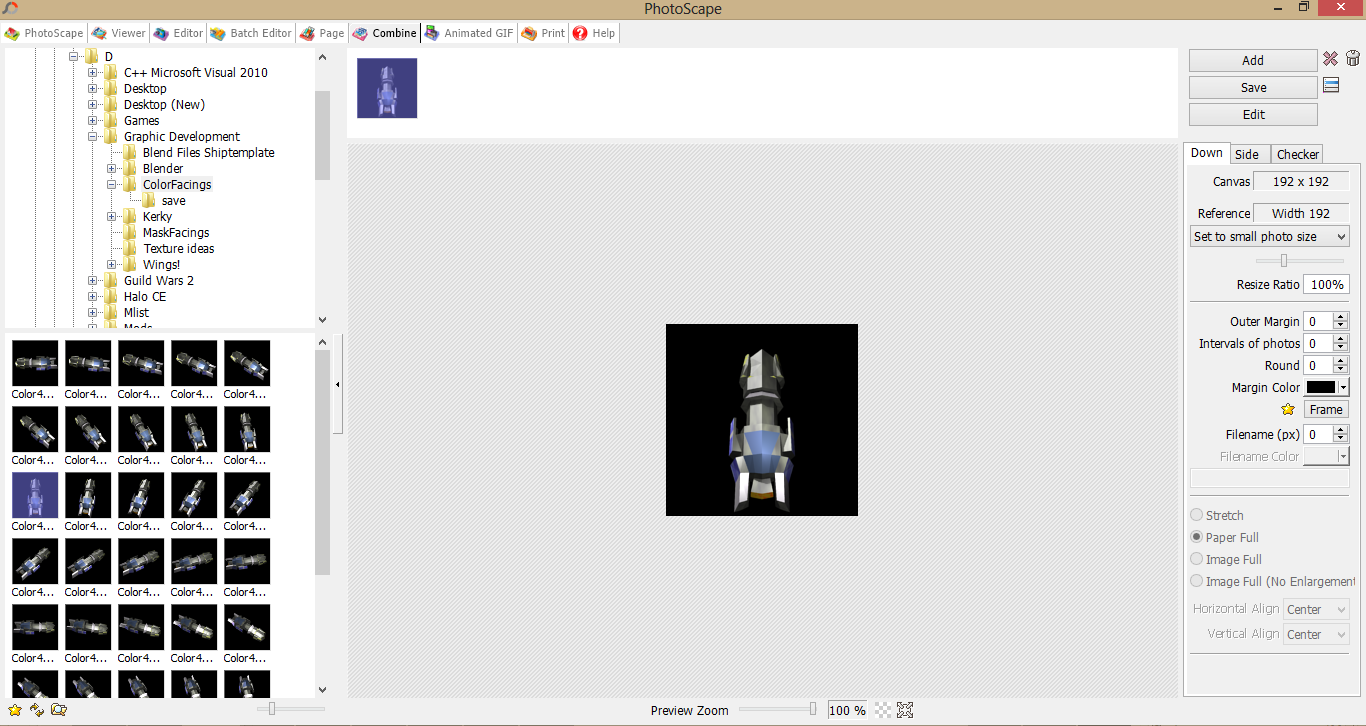Expand the Blender folder node
1366x726 pixels.
tap(112, 168)
